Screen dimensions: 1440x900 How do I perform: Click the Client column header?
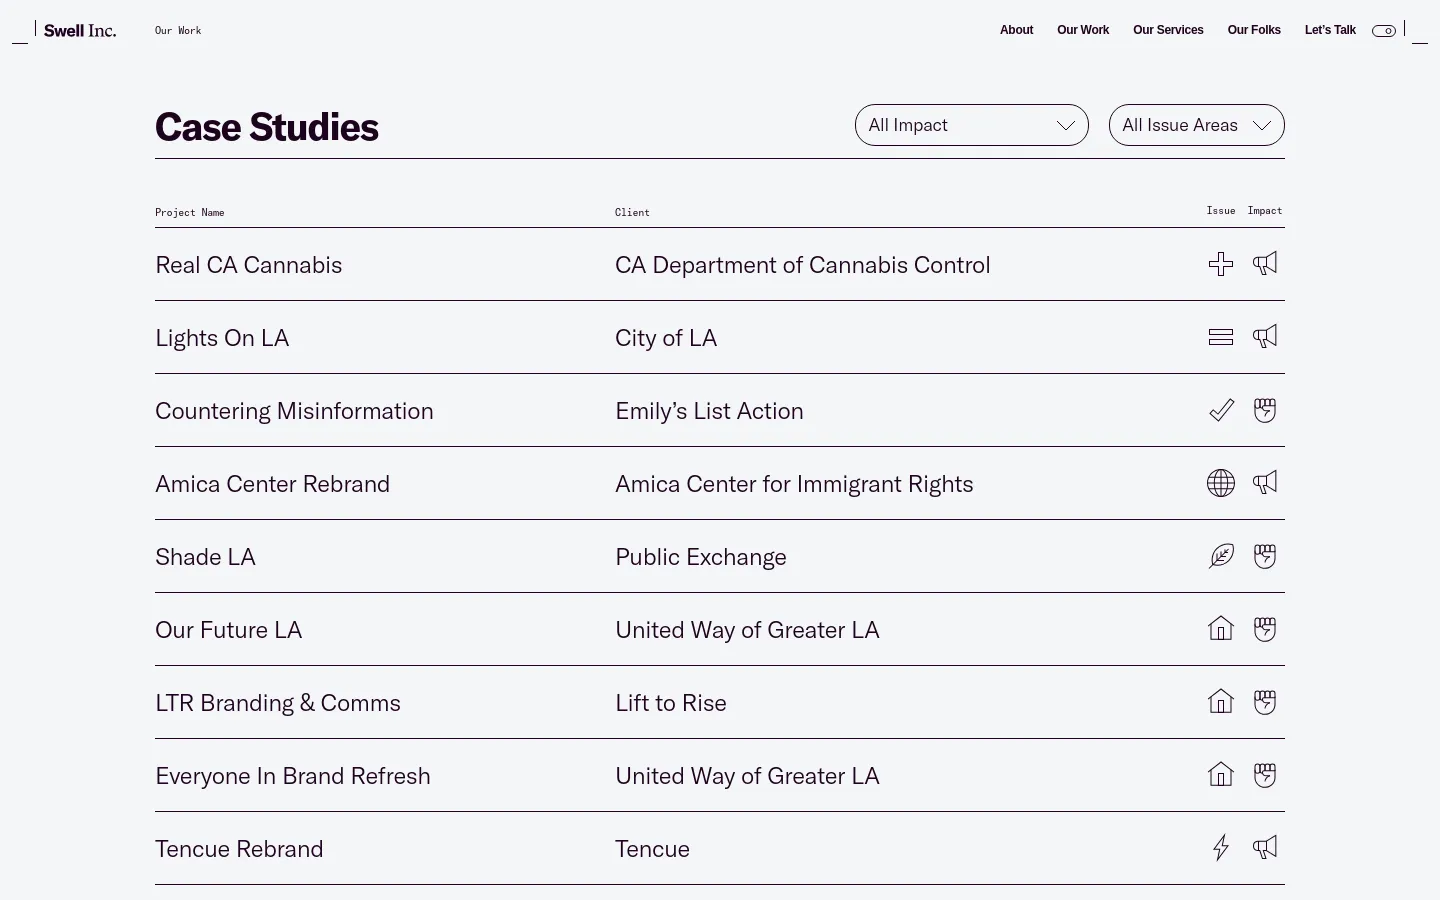click(632, 212)
